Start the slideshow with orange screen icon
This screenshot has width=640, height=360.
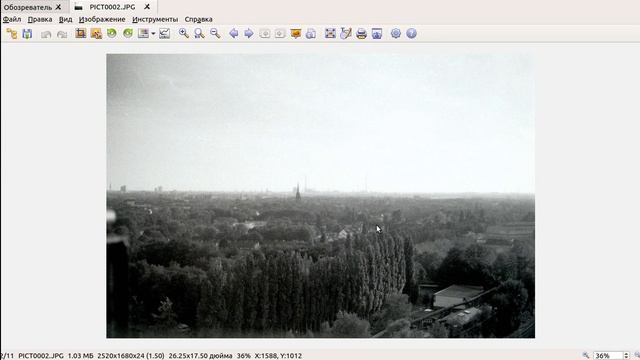(296, 33)
